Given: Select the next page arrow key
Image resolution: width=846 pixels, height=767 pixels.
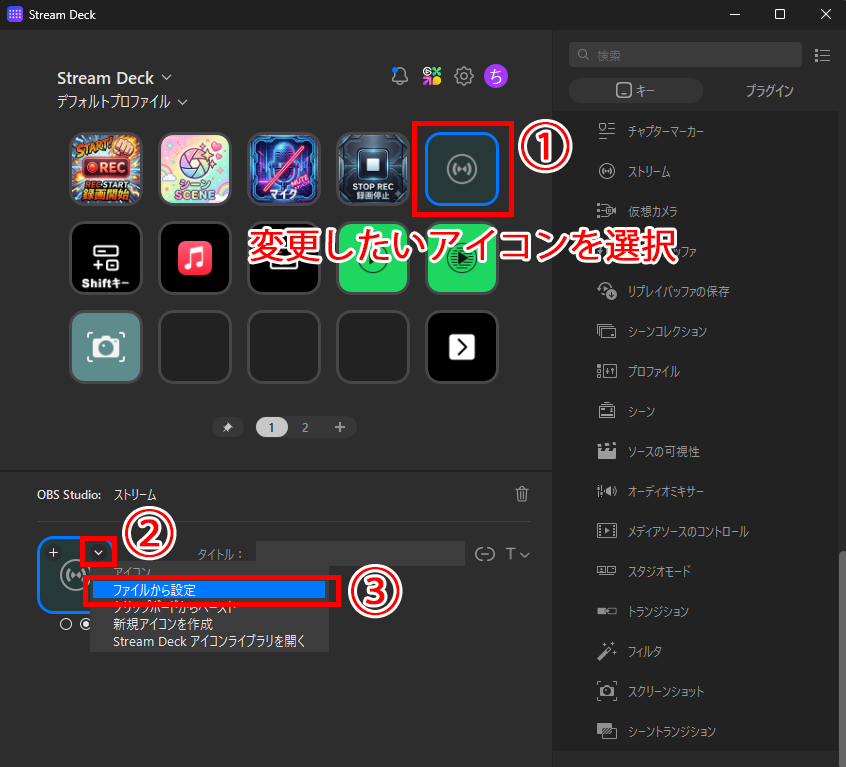Looking at the screenshot, I should (462, 347).
